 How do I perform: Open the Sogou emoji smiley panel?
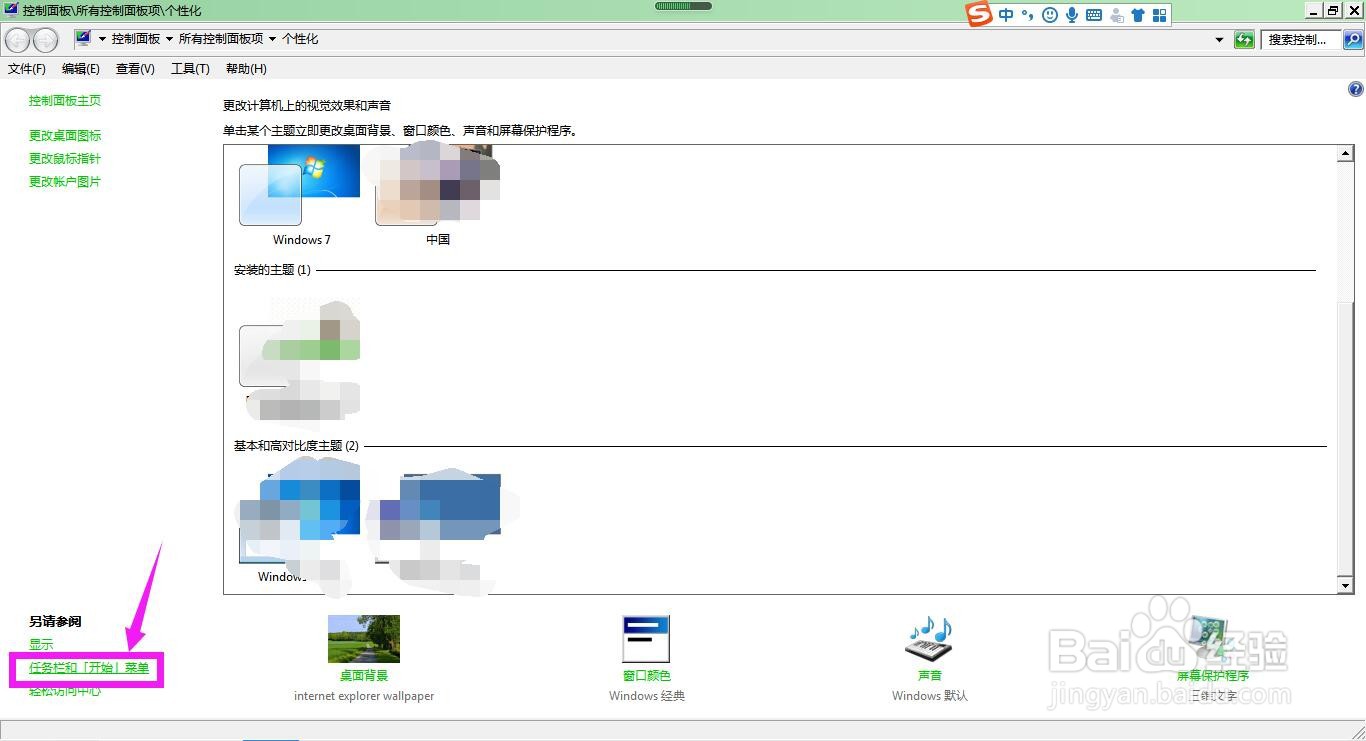click(x=1050, y=15)
